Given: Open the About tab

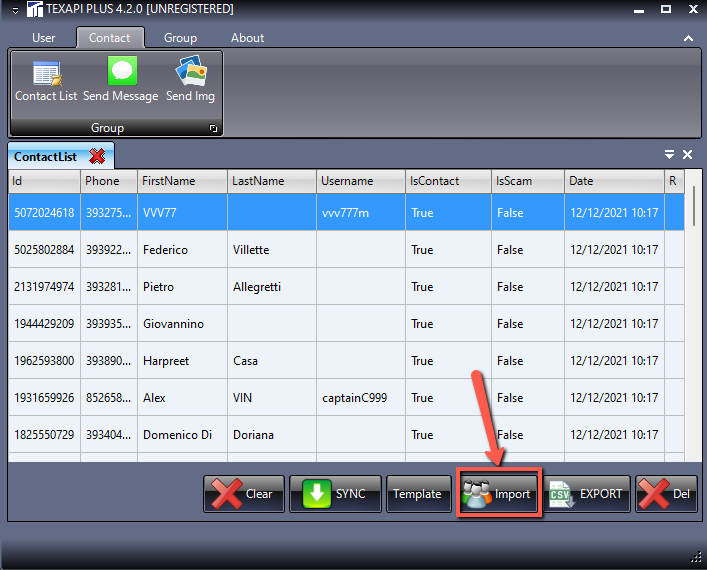Looking at the screenshot, I should tap(247, 38).
